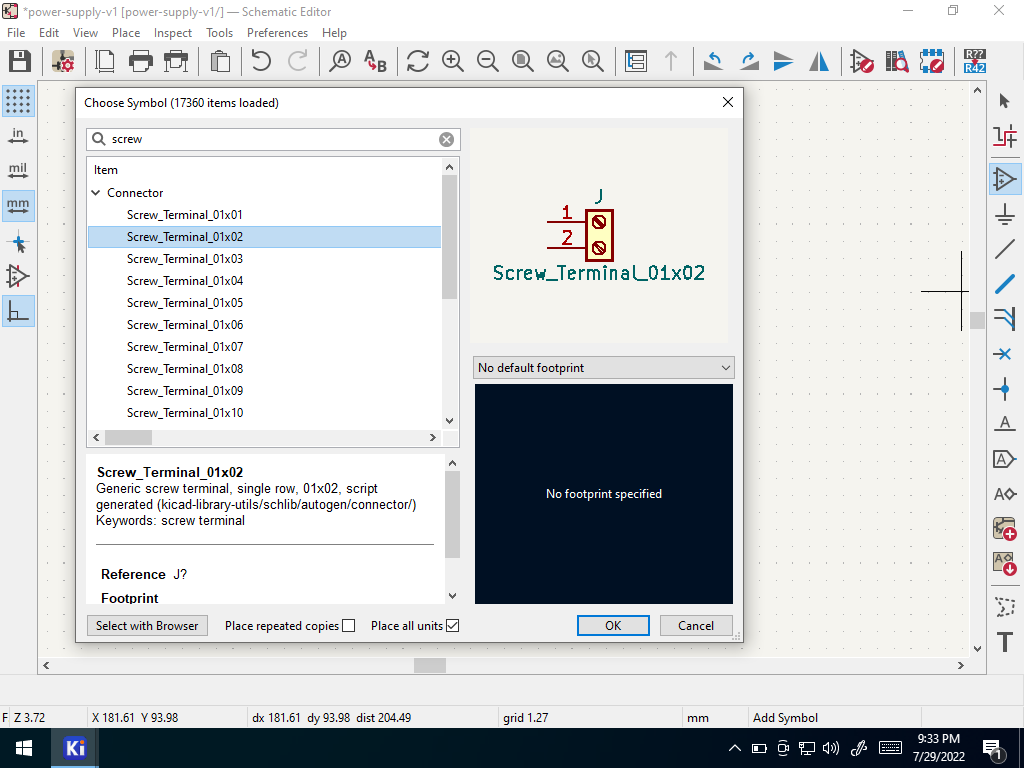The image size is (1024, 768).
Task: Click Select with Browser button
Action: [147, 626]
